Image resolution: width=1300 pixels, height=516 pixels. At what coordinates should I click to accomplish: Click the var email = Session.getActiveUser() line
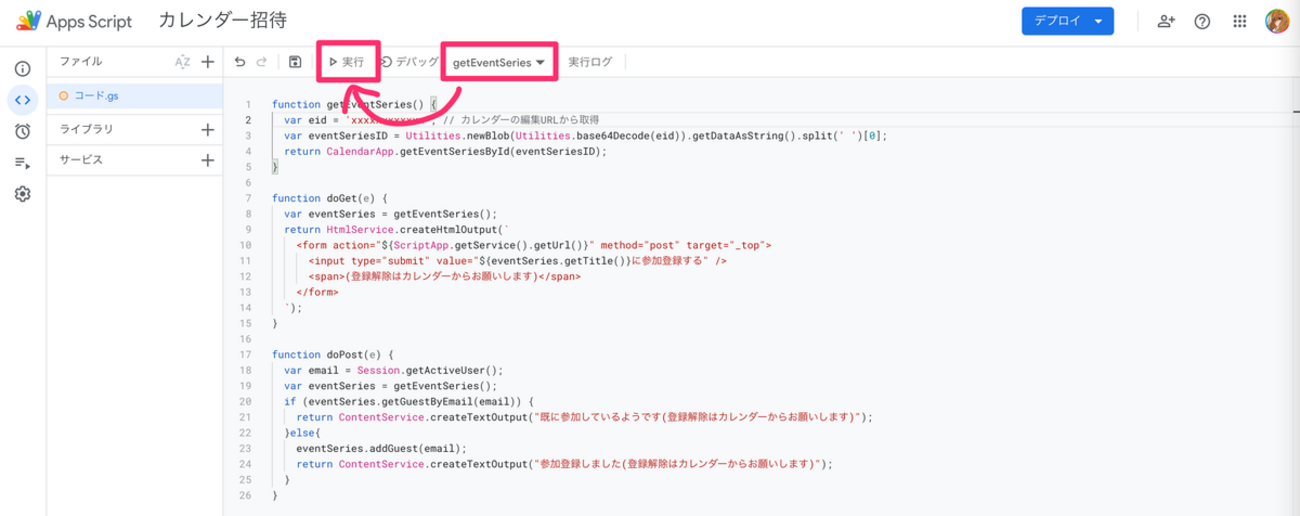point(392,369)
